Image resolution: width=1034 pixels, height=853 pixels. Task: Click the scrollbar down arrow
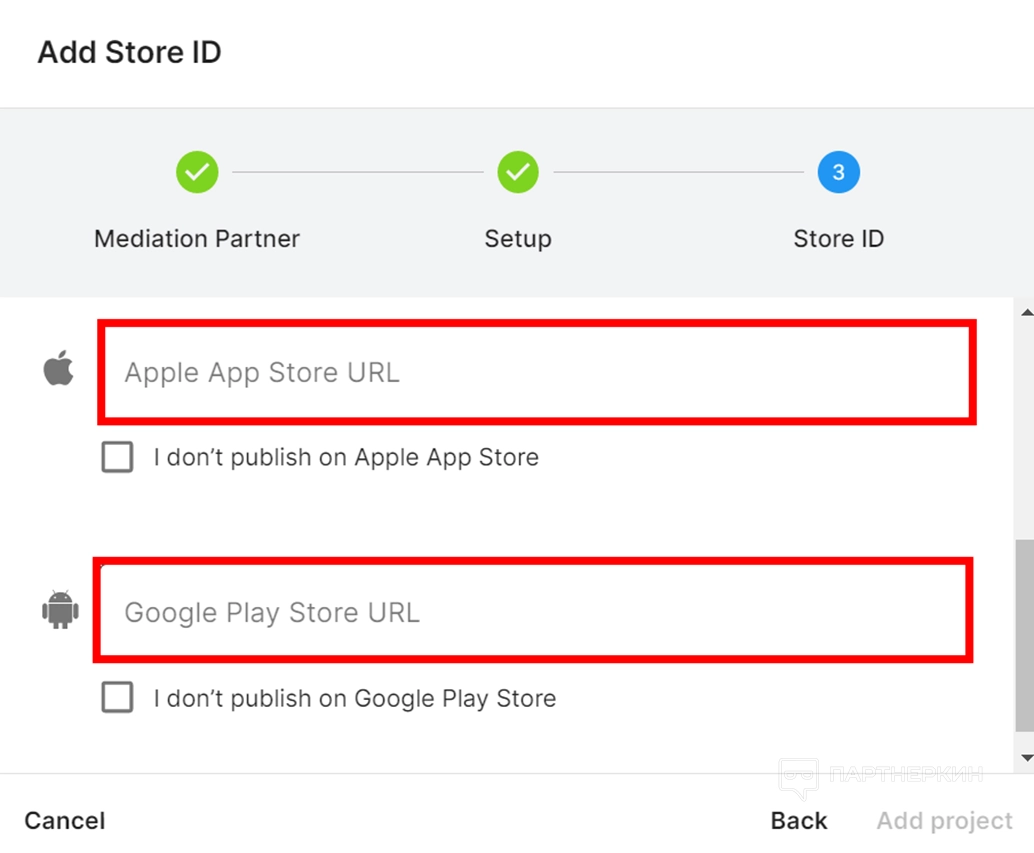(1025, 757)
